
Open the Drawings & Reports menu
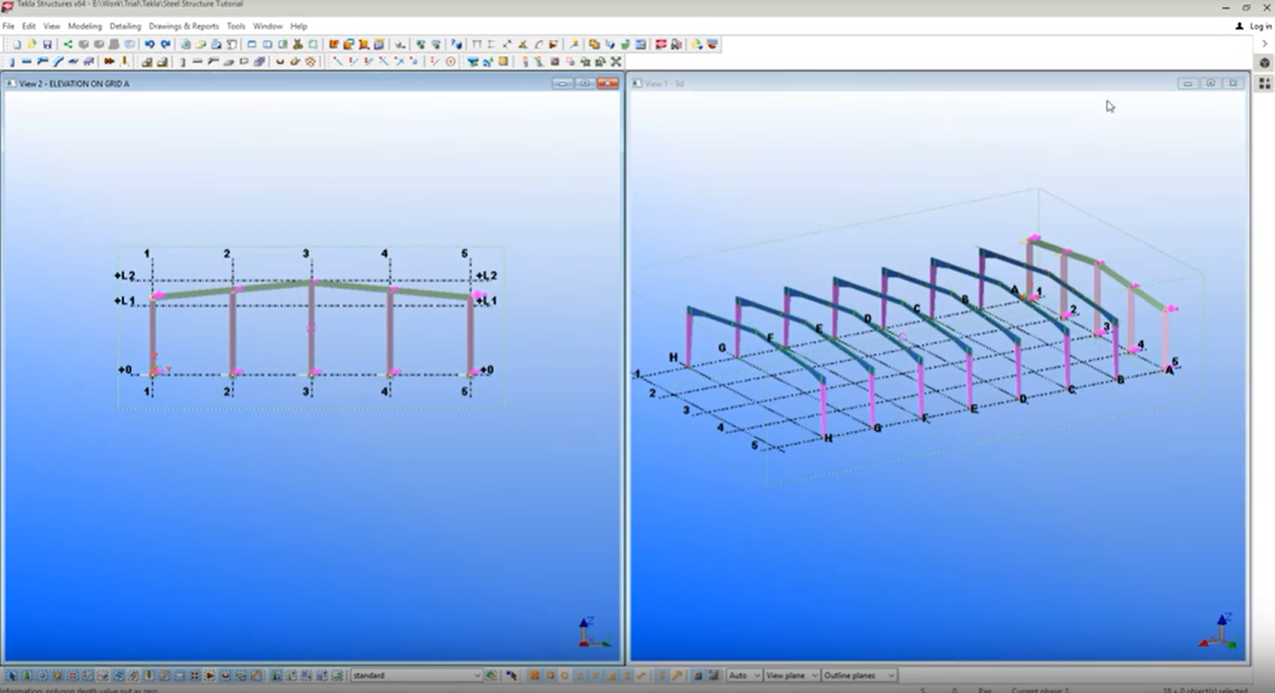pyautogui.click(x=184, y=26)
